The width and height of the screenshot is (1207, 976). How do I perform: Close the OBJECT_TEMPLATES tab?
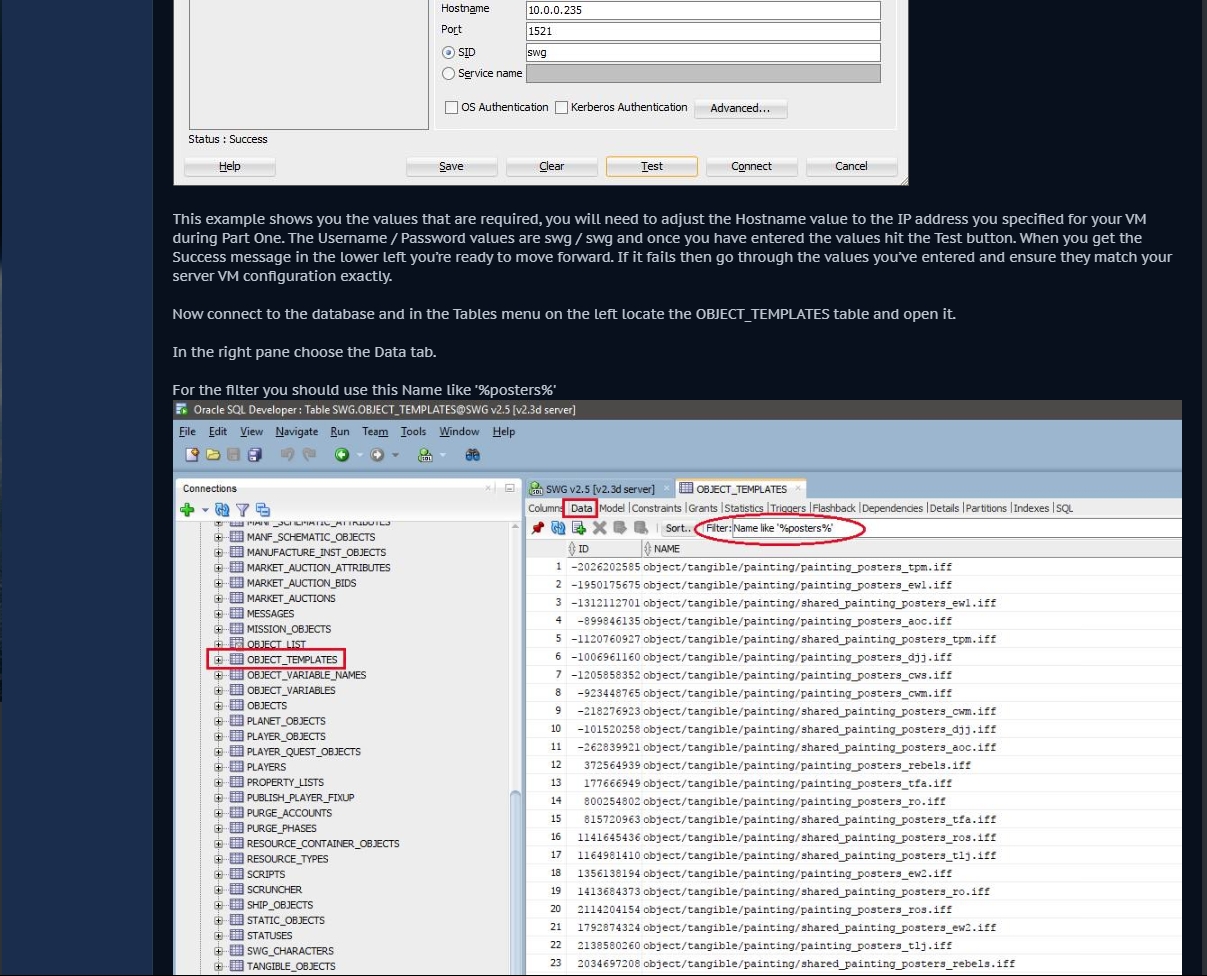point(797,489)
